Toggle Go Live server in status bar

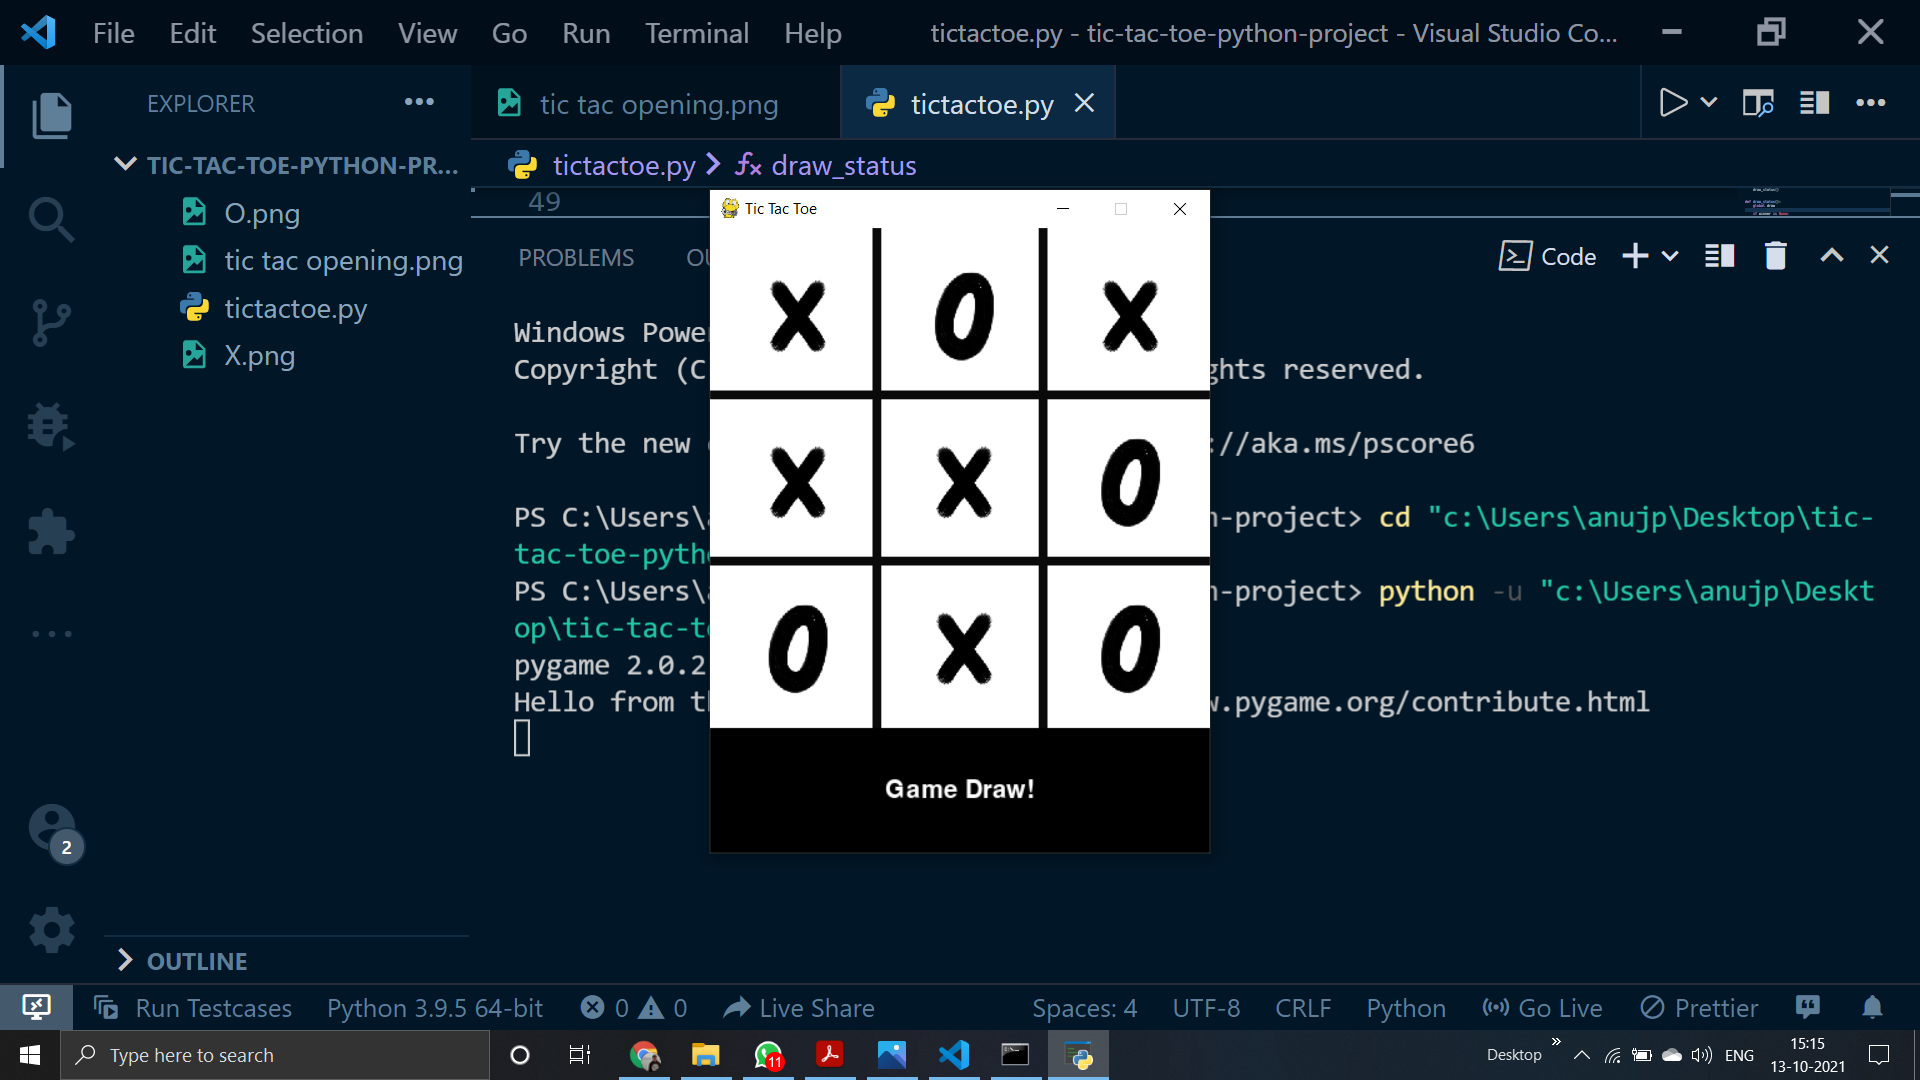coord(1542,1008)
